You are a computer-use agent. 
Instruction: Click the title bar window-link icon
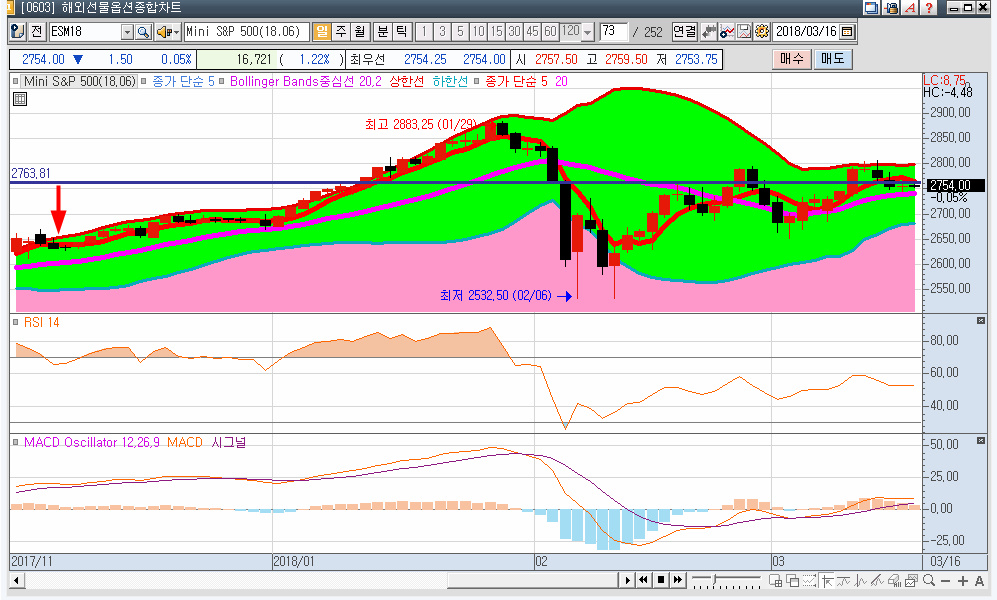click(872, 8)
